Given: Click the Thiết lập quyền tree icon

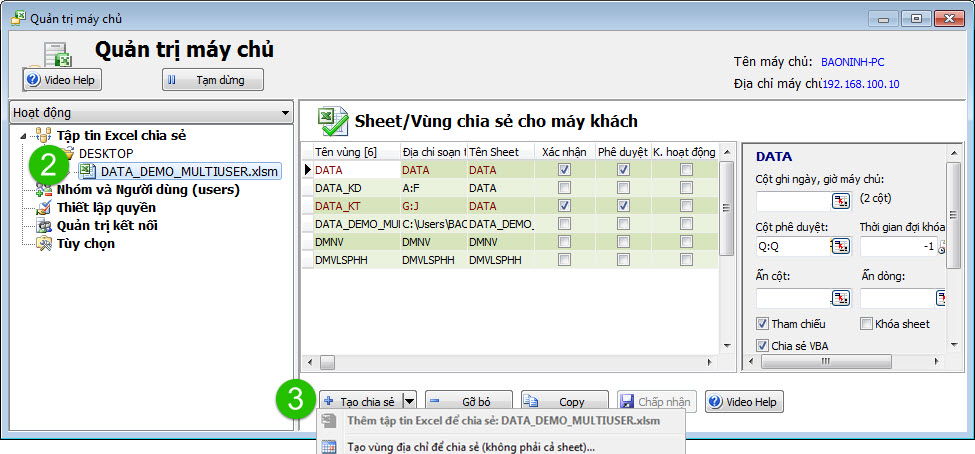Looking at the screenshot, I should [x=44, y=207].
